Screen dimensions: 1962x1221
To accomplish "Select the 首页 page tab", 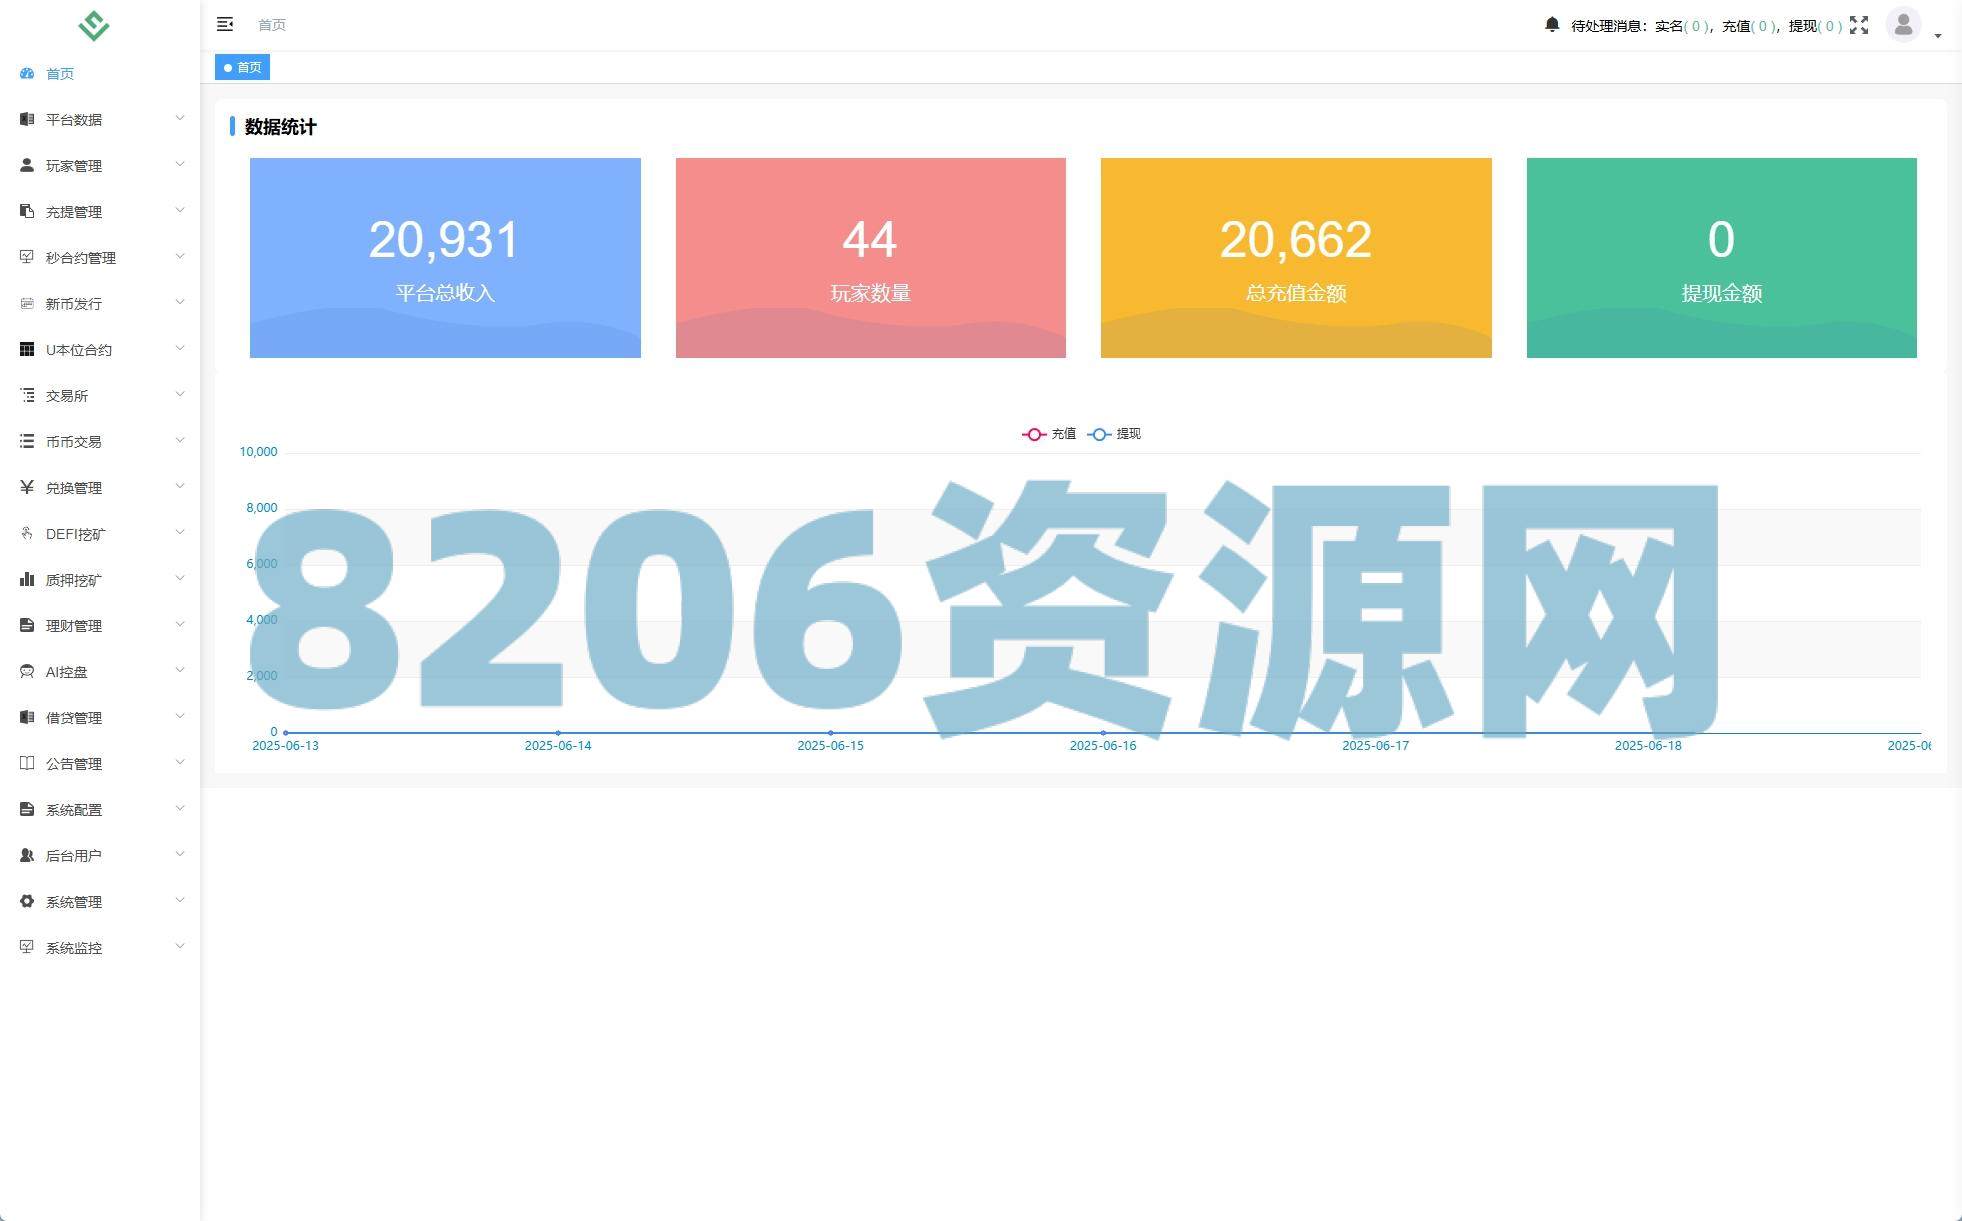I will [x=243, y=67].
